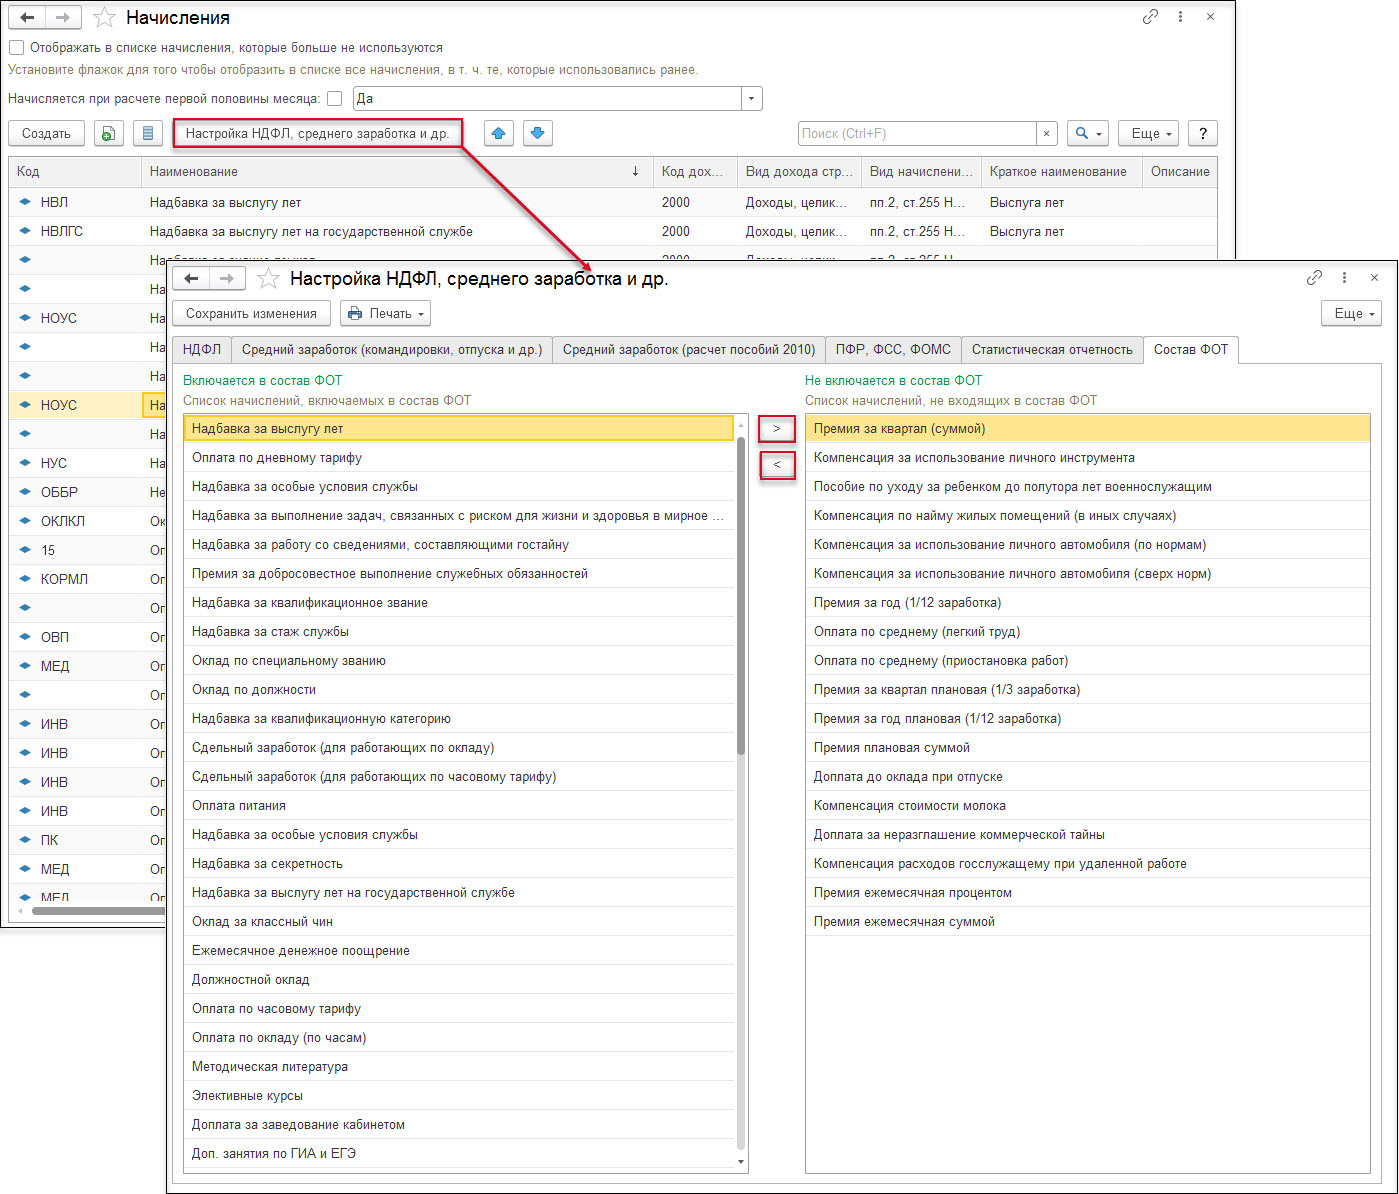The image size is (1399, 1194).
Task: Select Оплата по дневному тарифу in included list
Action: tap(459, 457)
